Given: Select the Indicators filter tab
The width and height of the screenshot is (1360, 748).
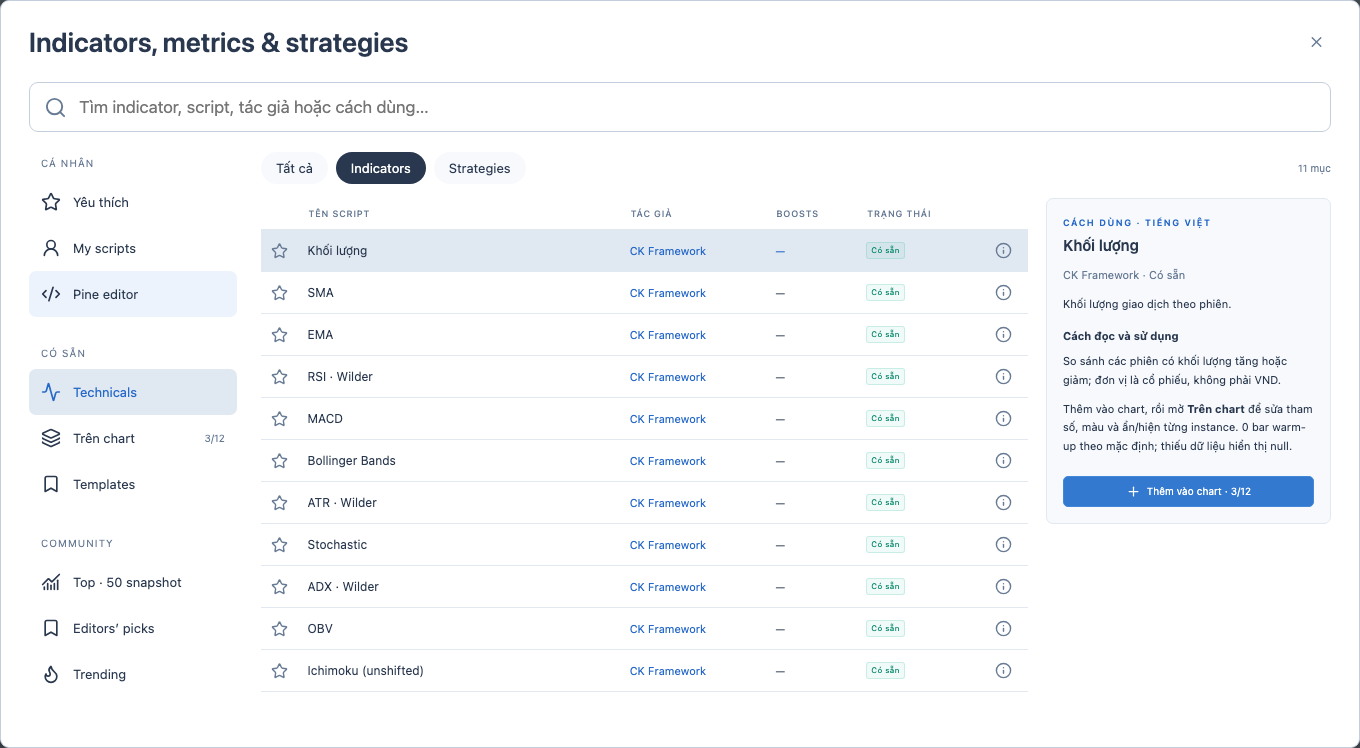Looking at the screenshot, I should pyautogui.click(x=381, y=168).
